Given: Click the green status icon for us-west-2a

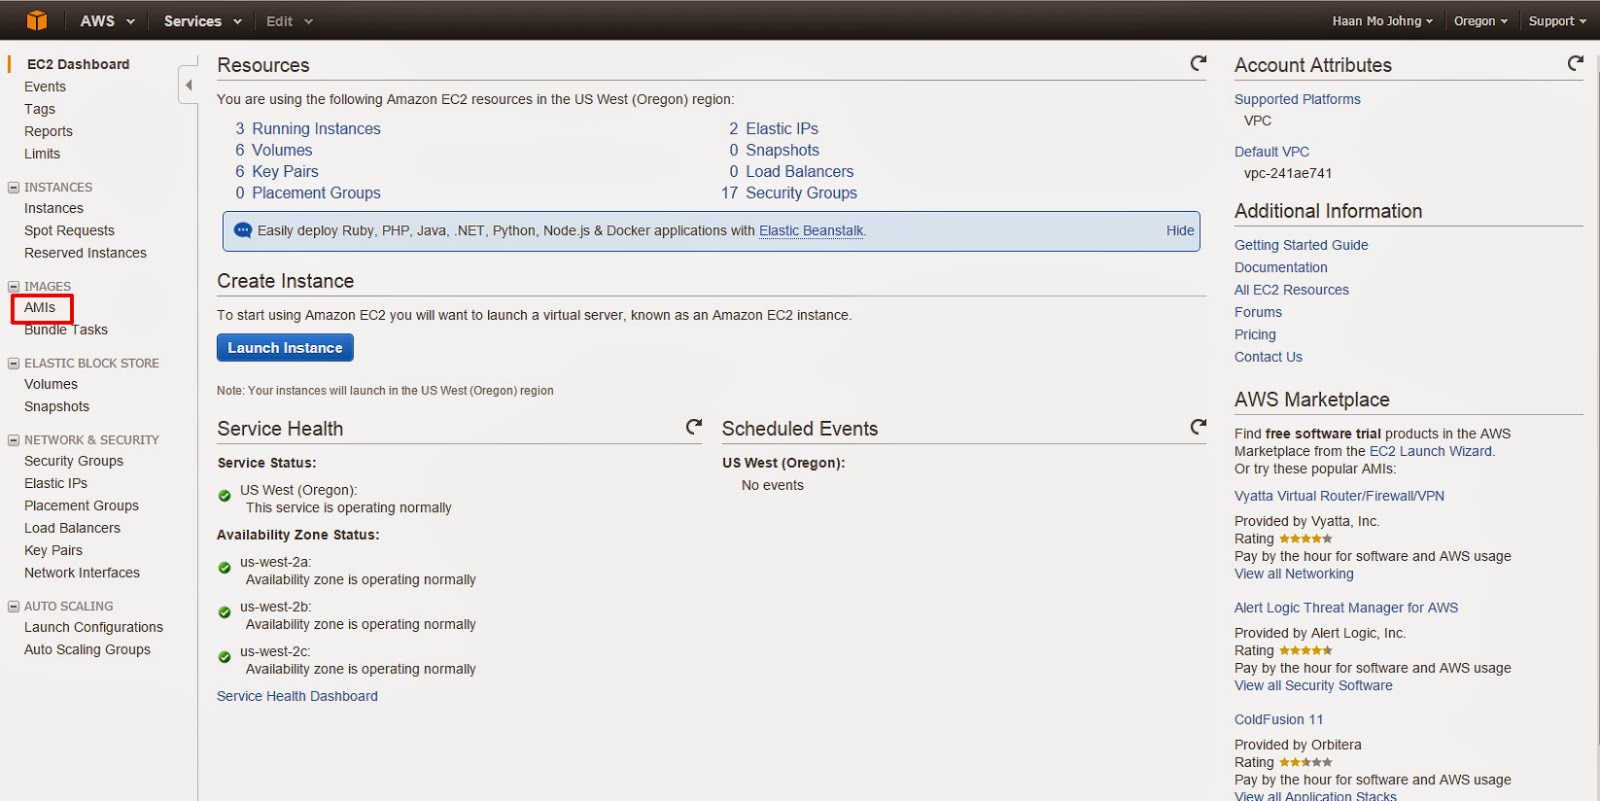Looking at the screenshot, I should [x=225, y=567].
